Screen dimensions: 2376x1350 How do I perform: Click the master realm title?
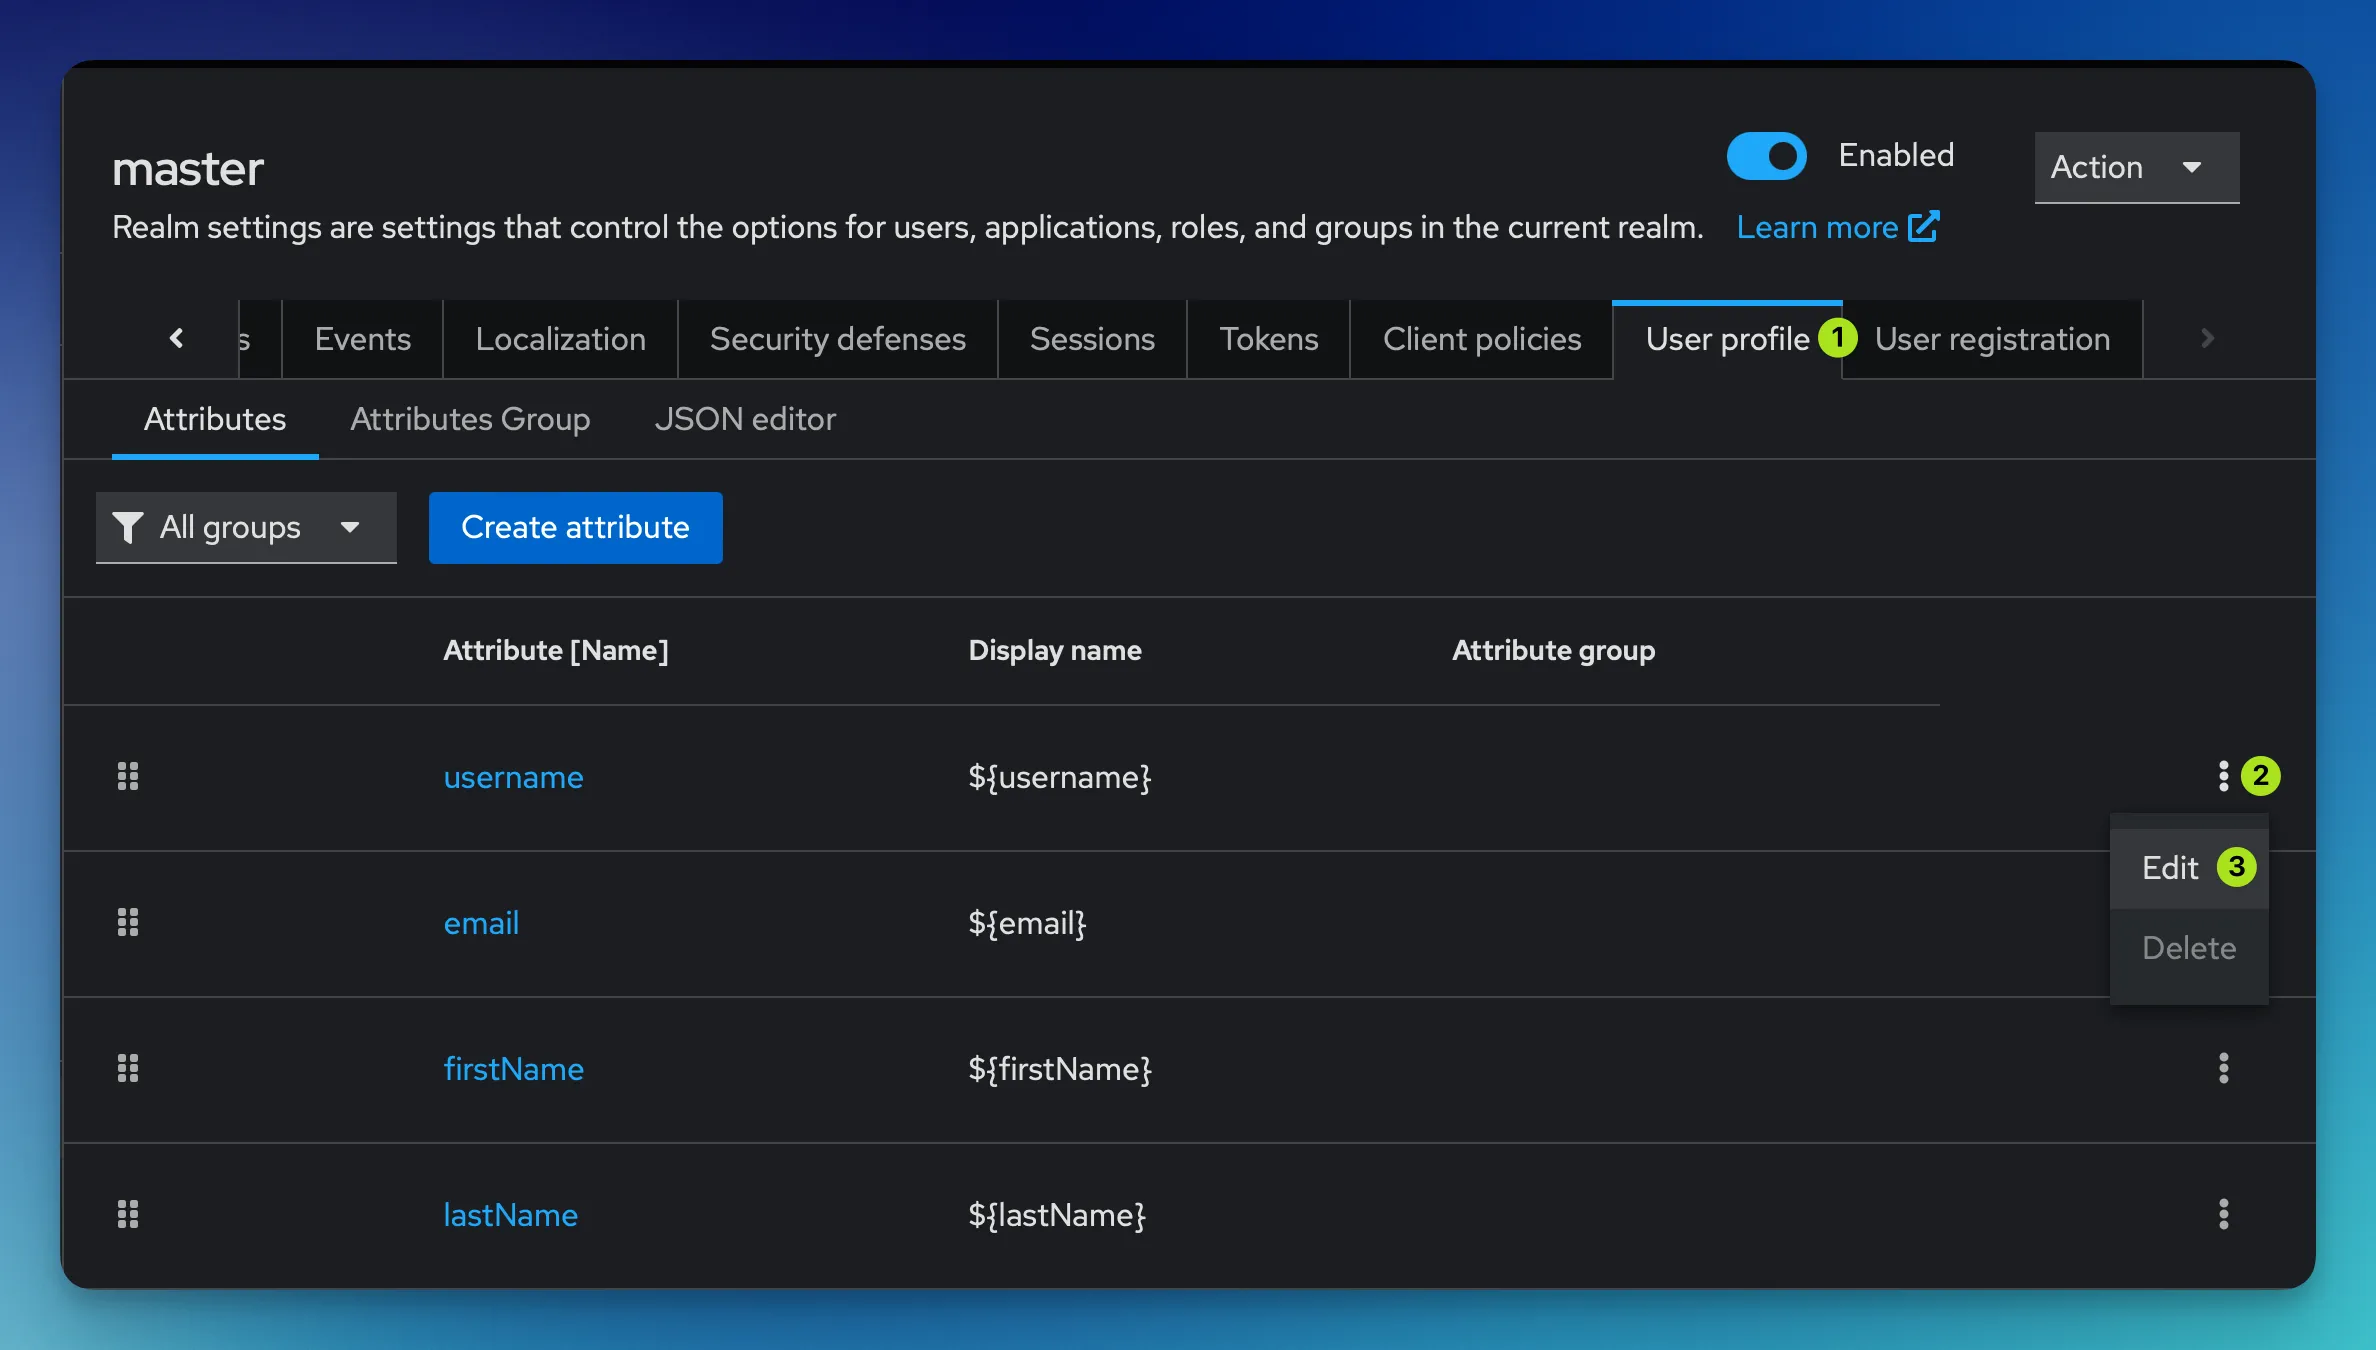[x=187, y=169]
